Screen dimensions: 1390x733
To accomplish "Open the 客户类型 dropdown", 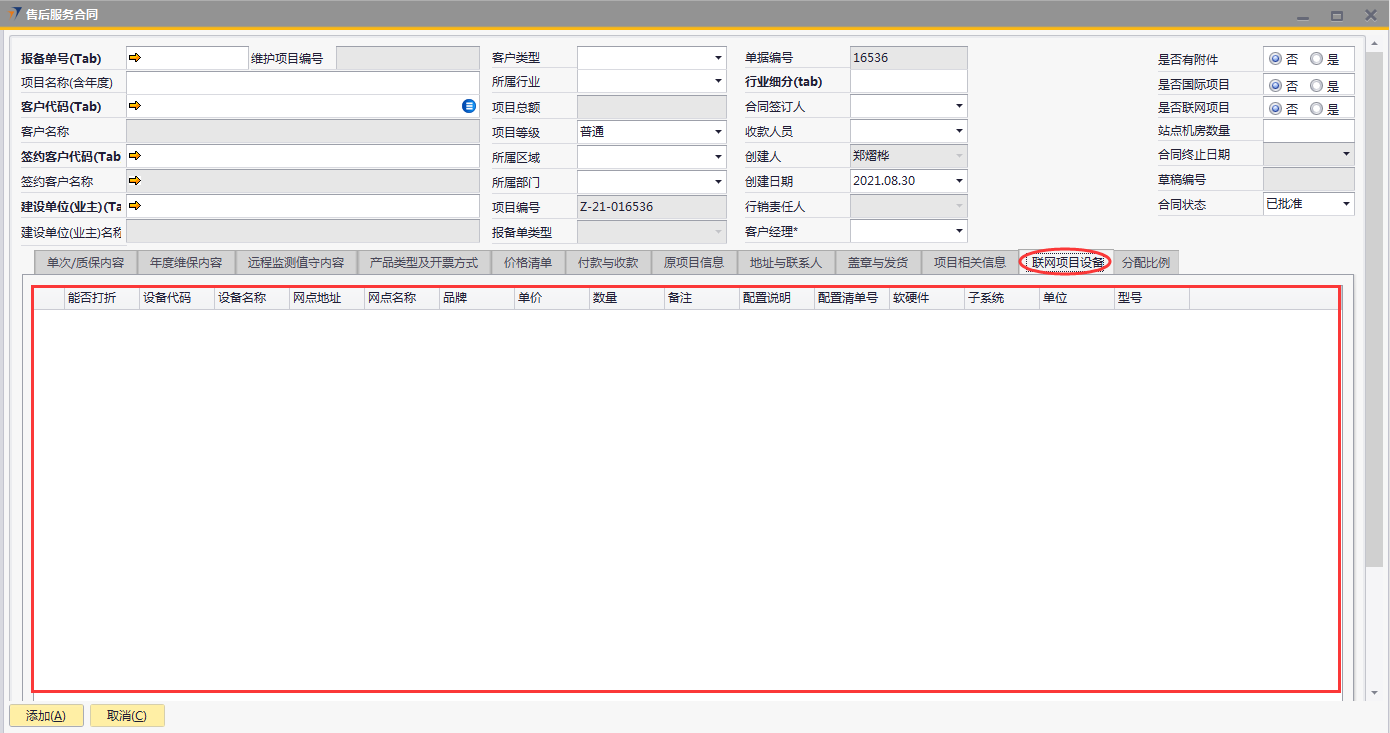I will [x=718, y=58].
